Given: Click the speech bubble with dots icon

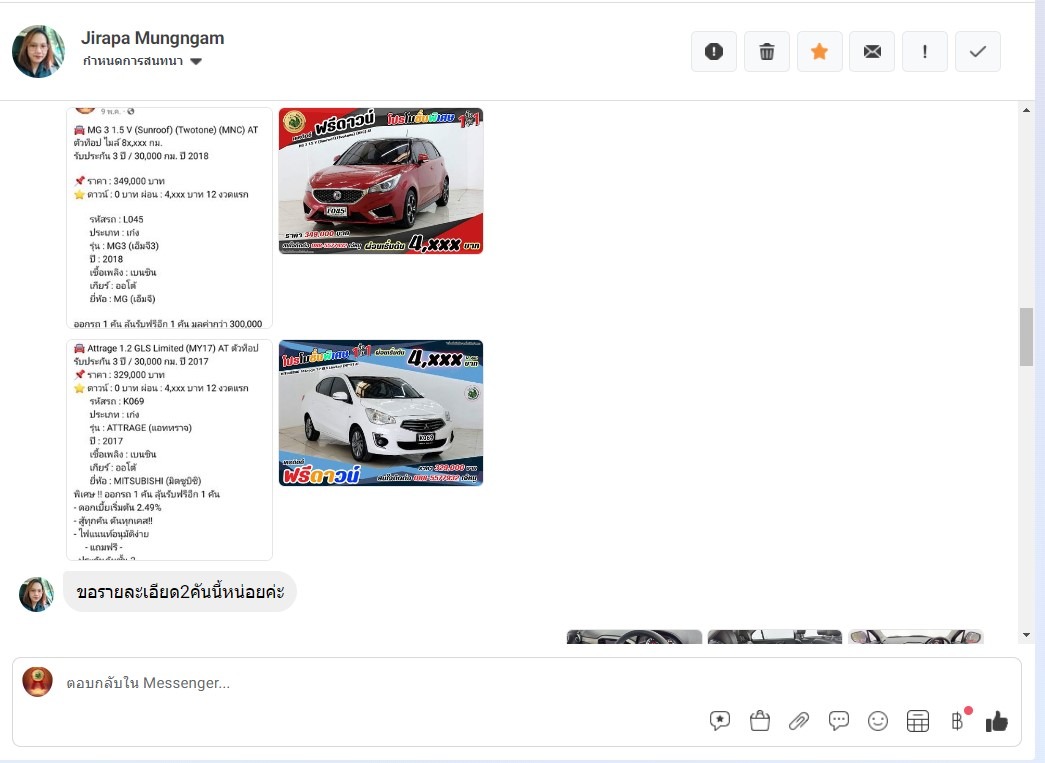Looking at the screenshot, I should click(839, 721).
